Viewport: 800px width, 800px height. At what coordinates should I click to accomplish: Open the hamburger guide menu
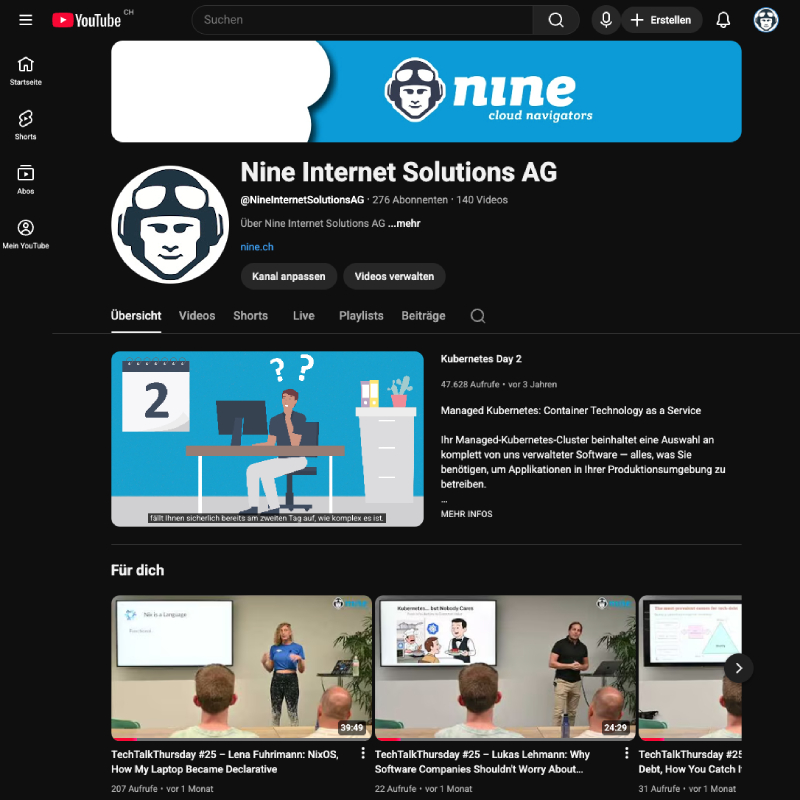26,20
